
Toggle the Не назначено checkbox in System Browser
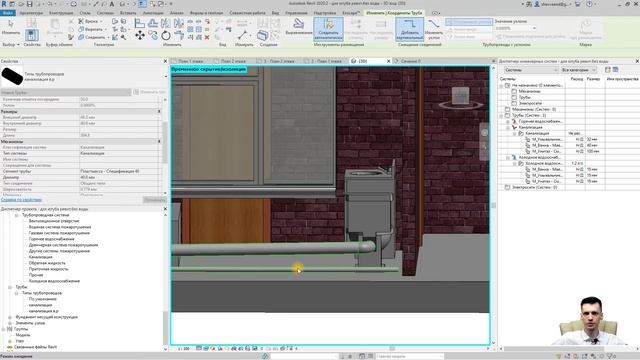[507, 85]
